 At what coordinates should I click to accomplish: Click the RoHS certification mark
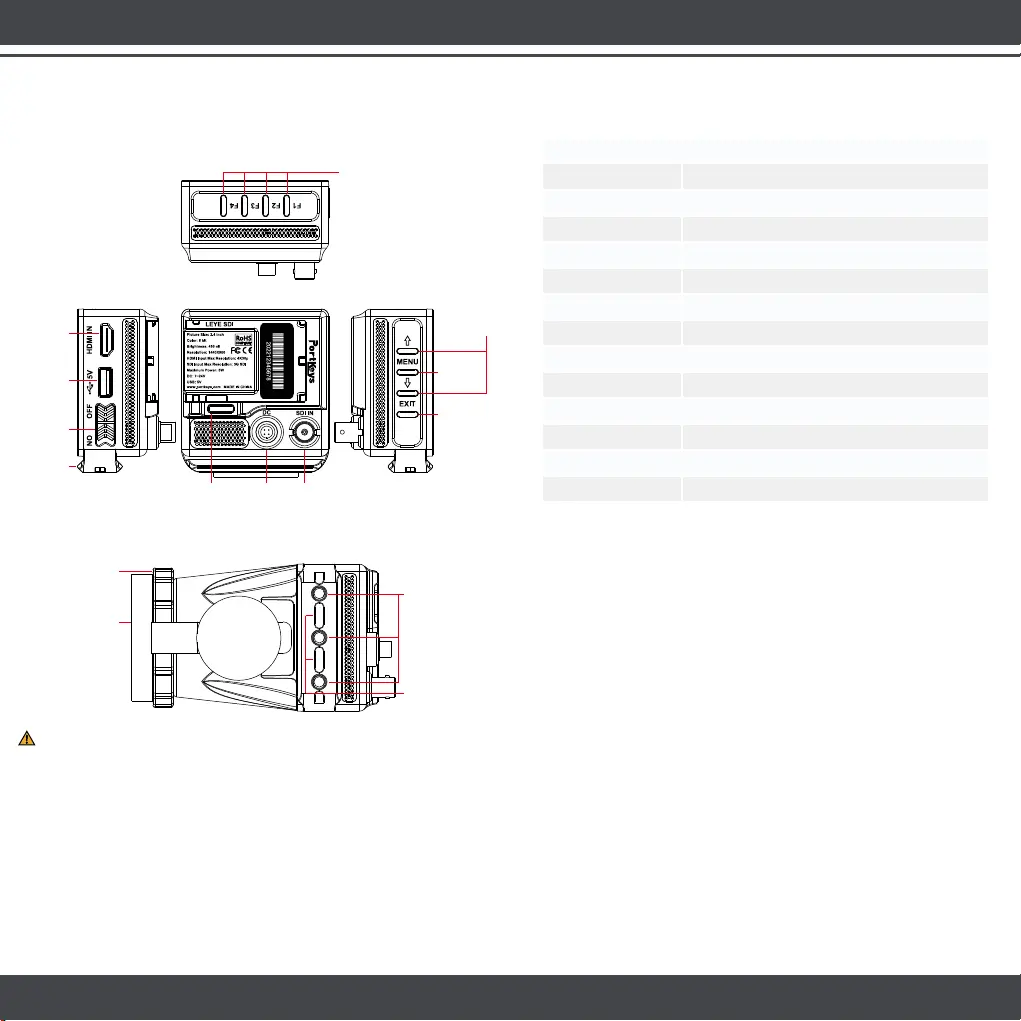coord(245,341)
